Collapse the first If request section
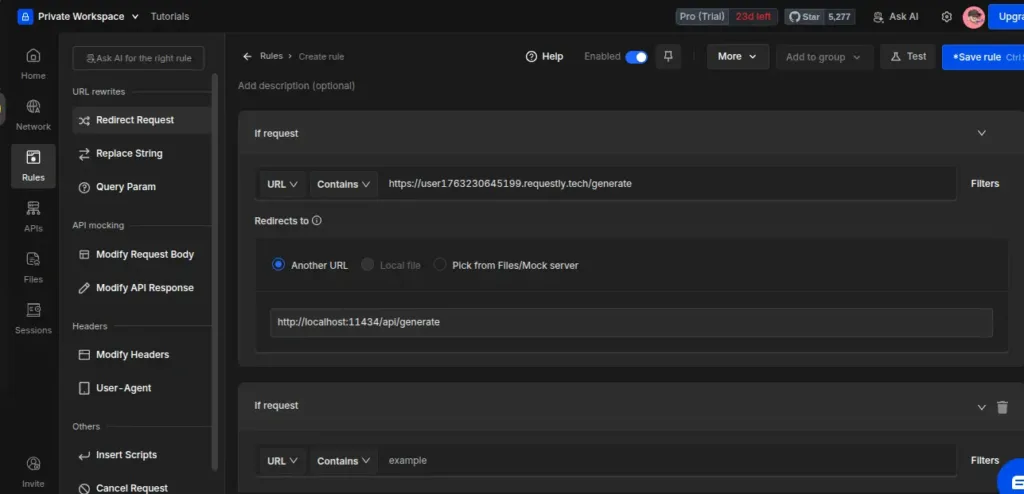Viewport: 1024px width, 494px height. pyautogui.click(x=981, y=133)
